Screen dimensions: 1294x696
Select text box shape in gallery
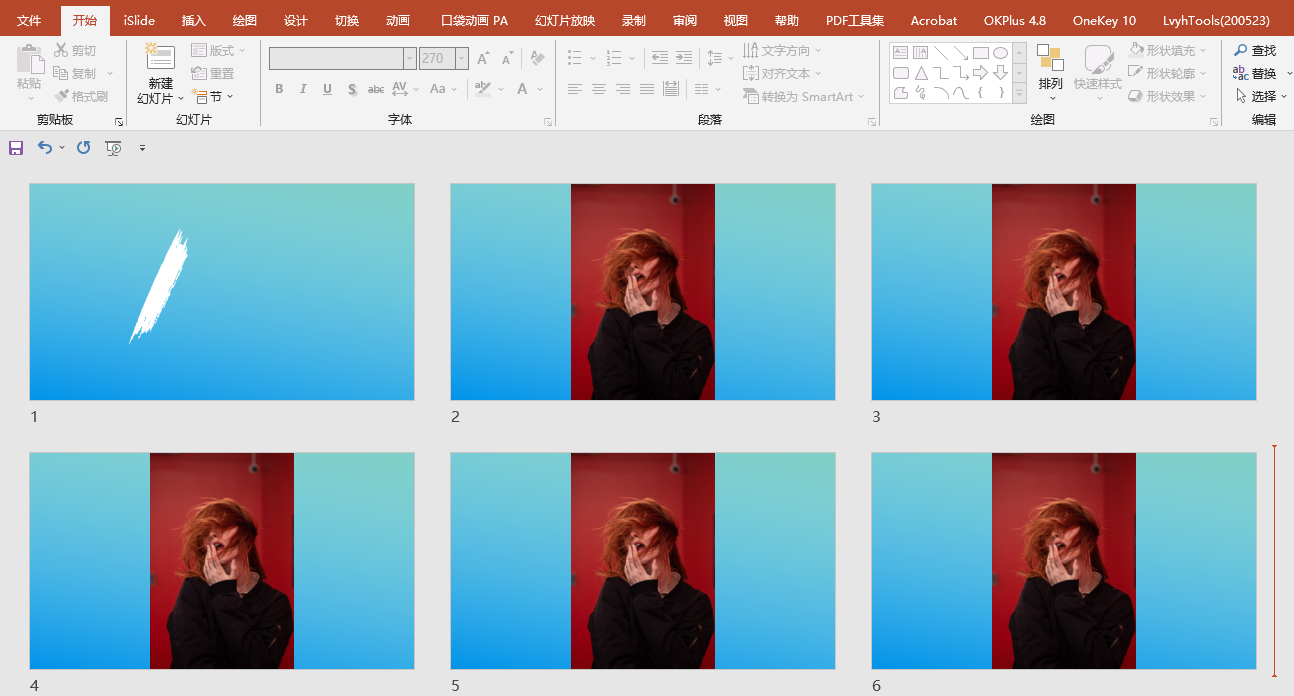[x=901, y=53]
